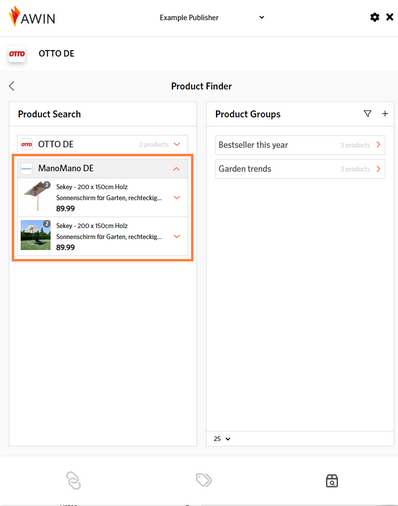This screenshot has width=398, height=506.
Task: Click the garden umbrella photo thumbnail
Action: (x=36, y=235)
